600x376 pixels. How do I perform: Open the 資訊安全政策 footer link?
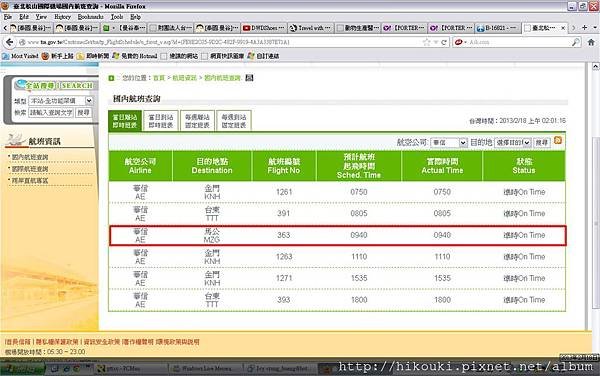click(x=101, y=342)
